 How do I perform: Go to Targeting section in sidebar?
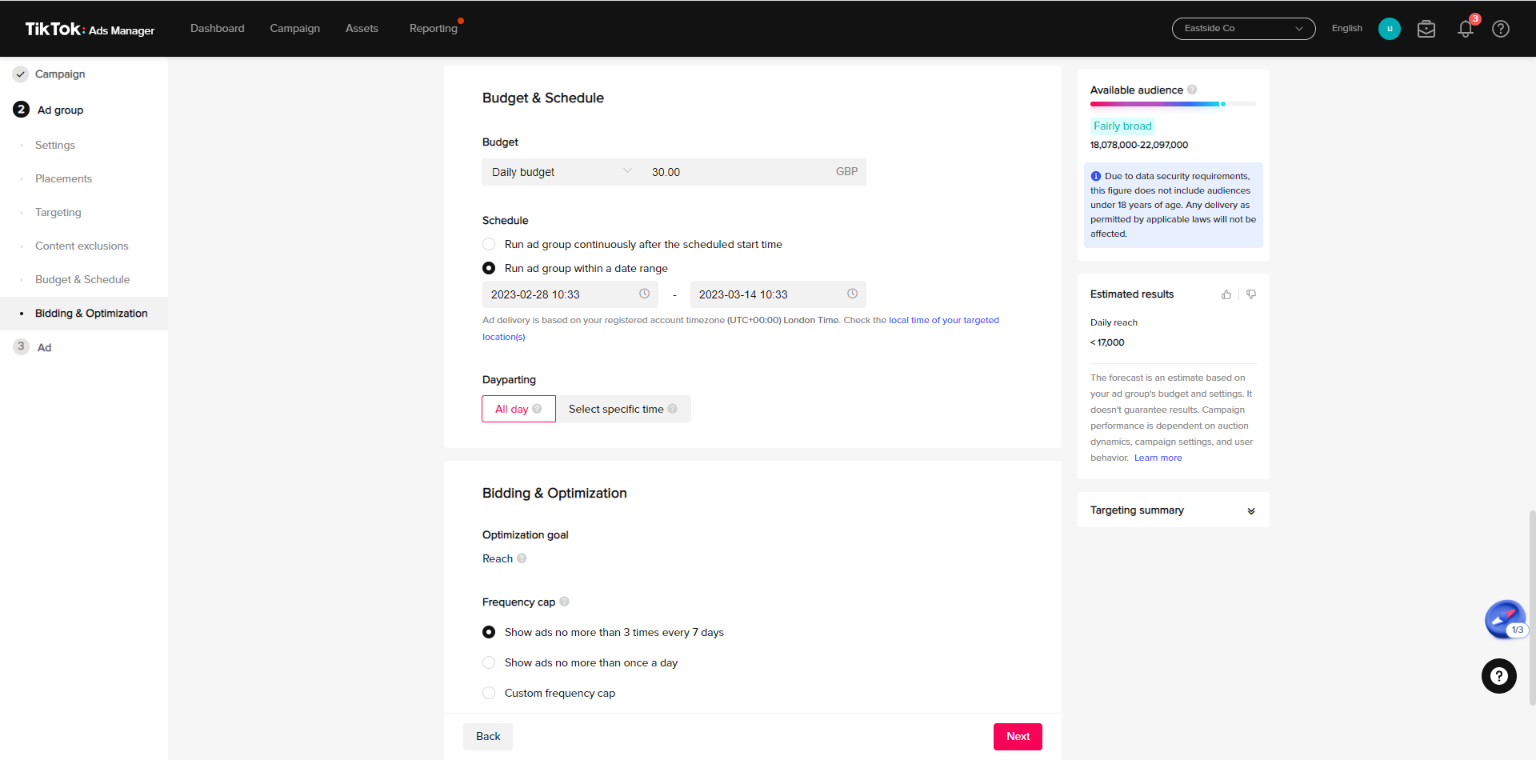tap(58, 212)
